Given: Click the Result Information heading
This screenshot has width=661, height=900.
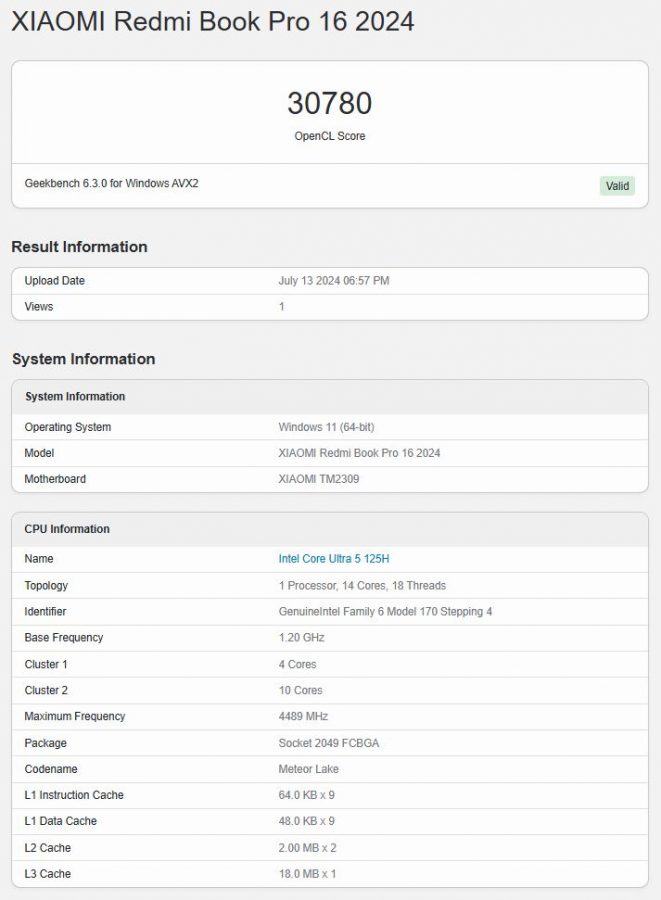Looking at the screenshot, I should click(80, 247).
